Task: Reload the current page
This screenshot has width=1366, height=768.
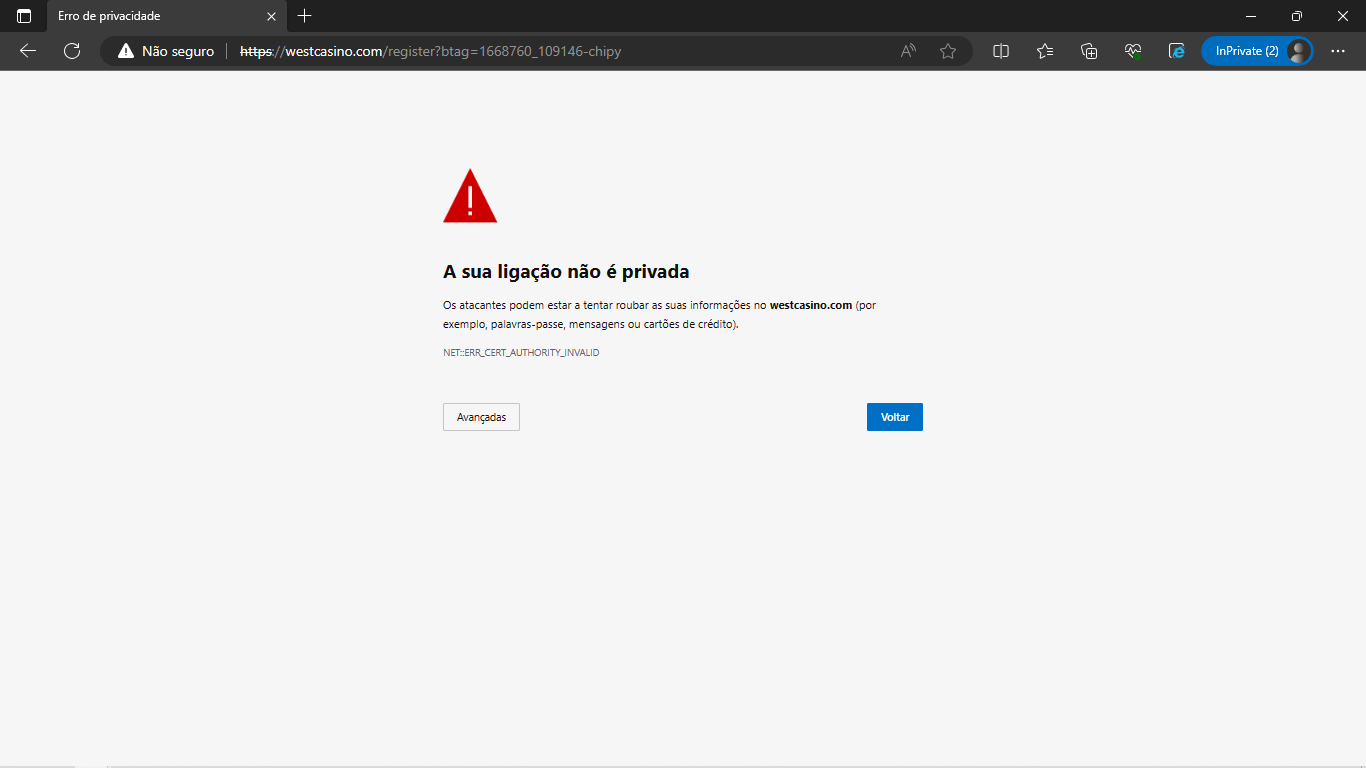Action: [x=71, y=51]
